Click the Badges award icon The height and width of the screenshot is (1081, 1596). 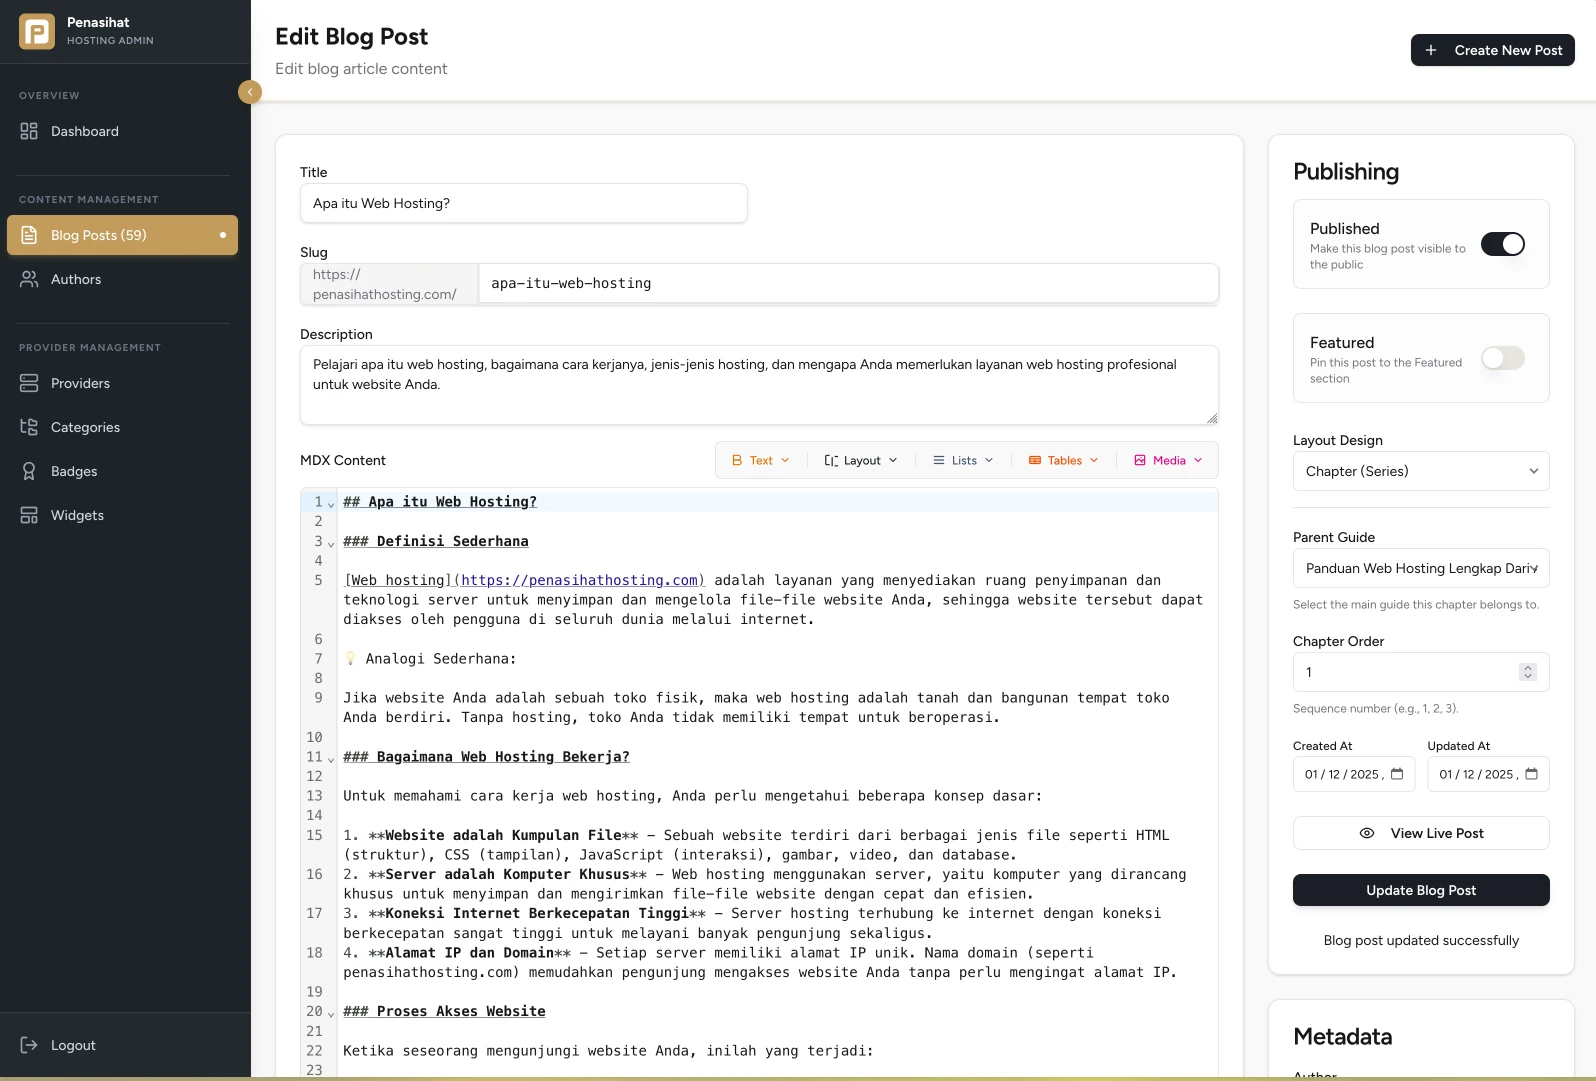coord(29,471)
